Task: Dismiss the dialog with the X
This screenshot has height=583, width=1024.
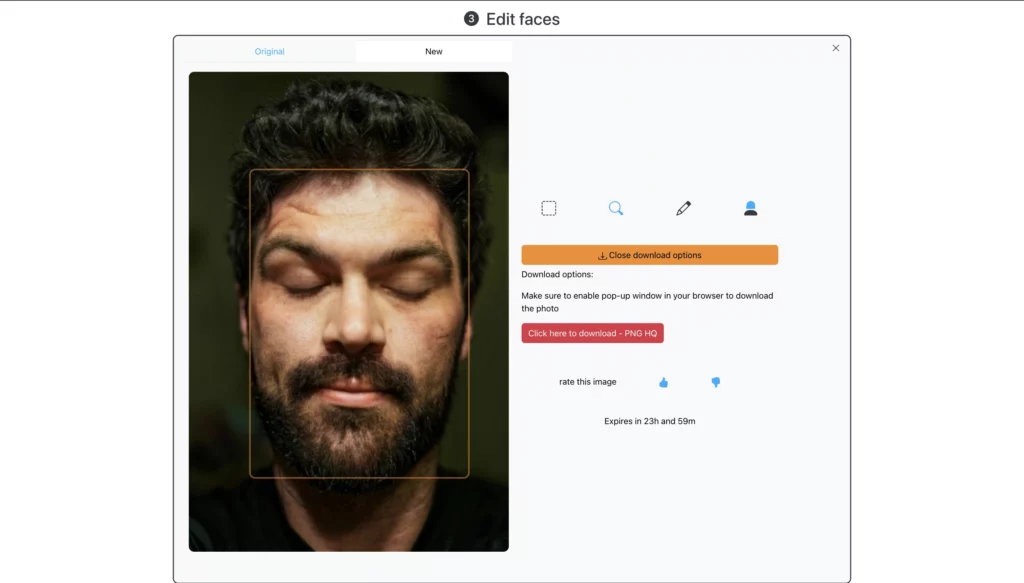Action: point(835,47)
